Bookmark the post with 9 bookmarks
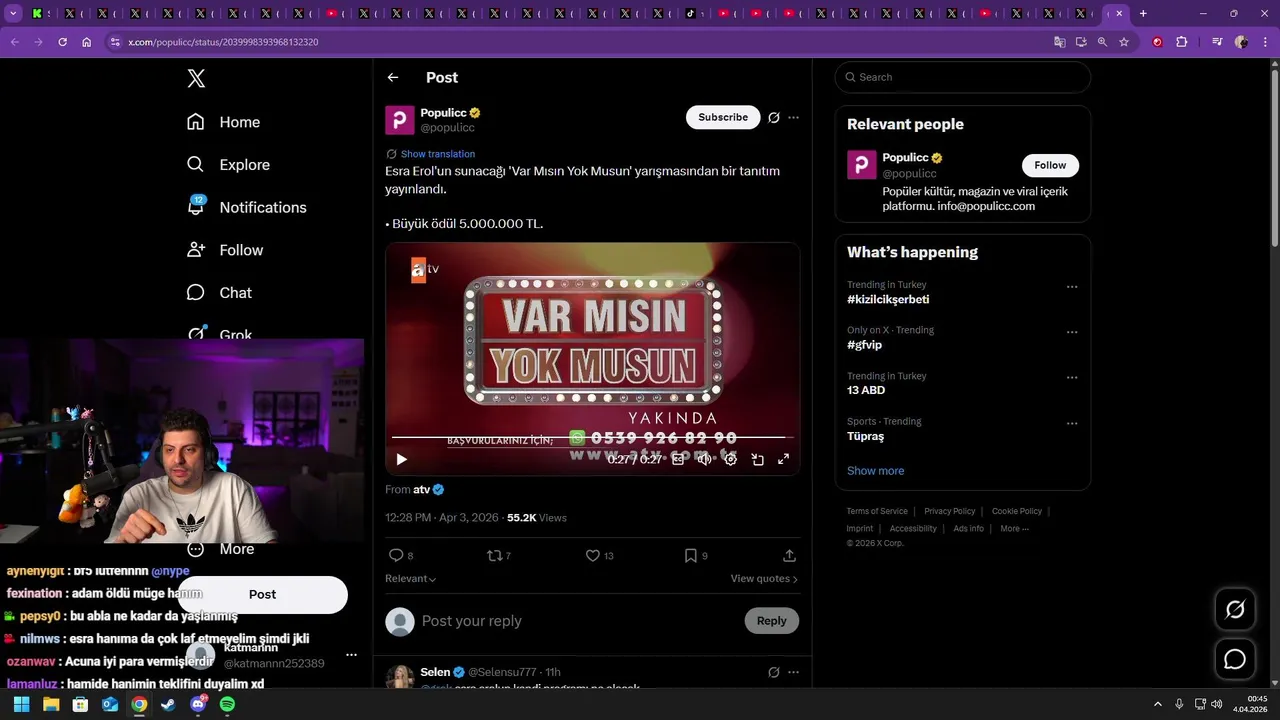 (696, 556)
